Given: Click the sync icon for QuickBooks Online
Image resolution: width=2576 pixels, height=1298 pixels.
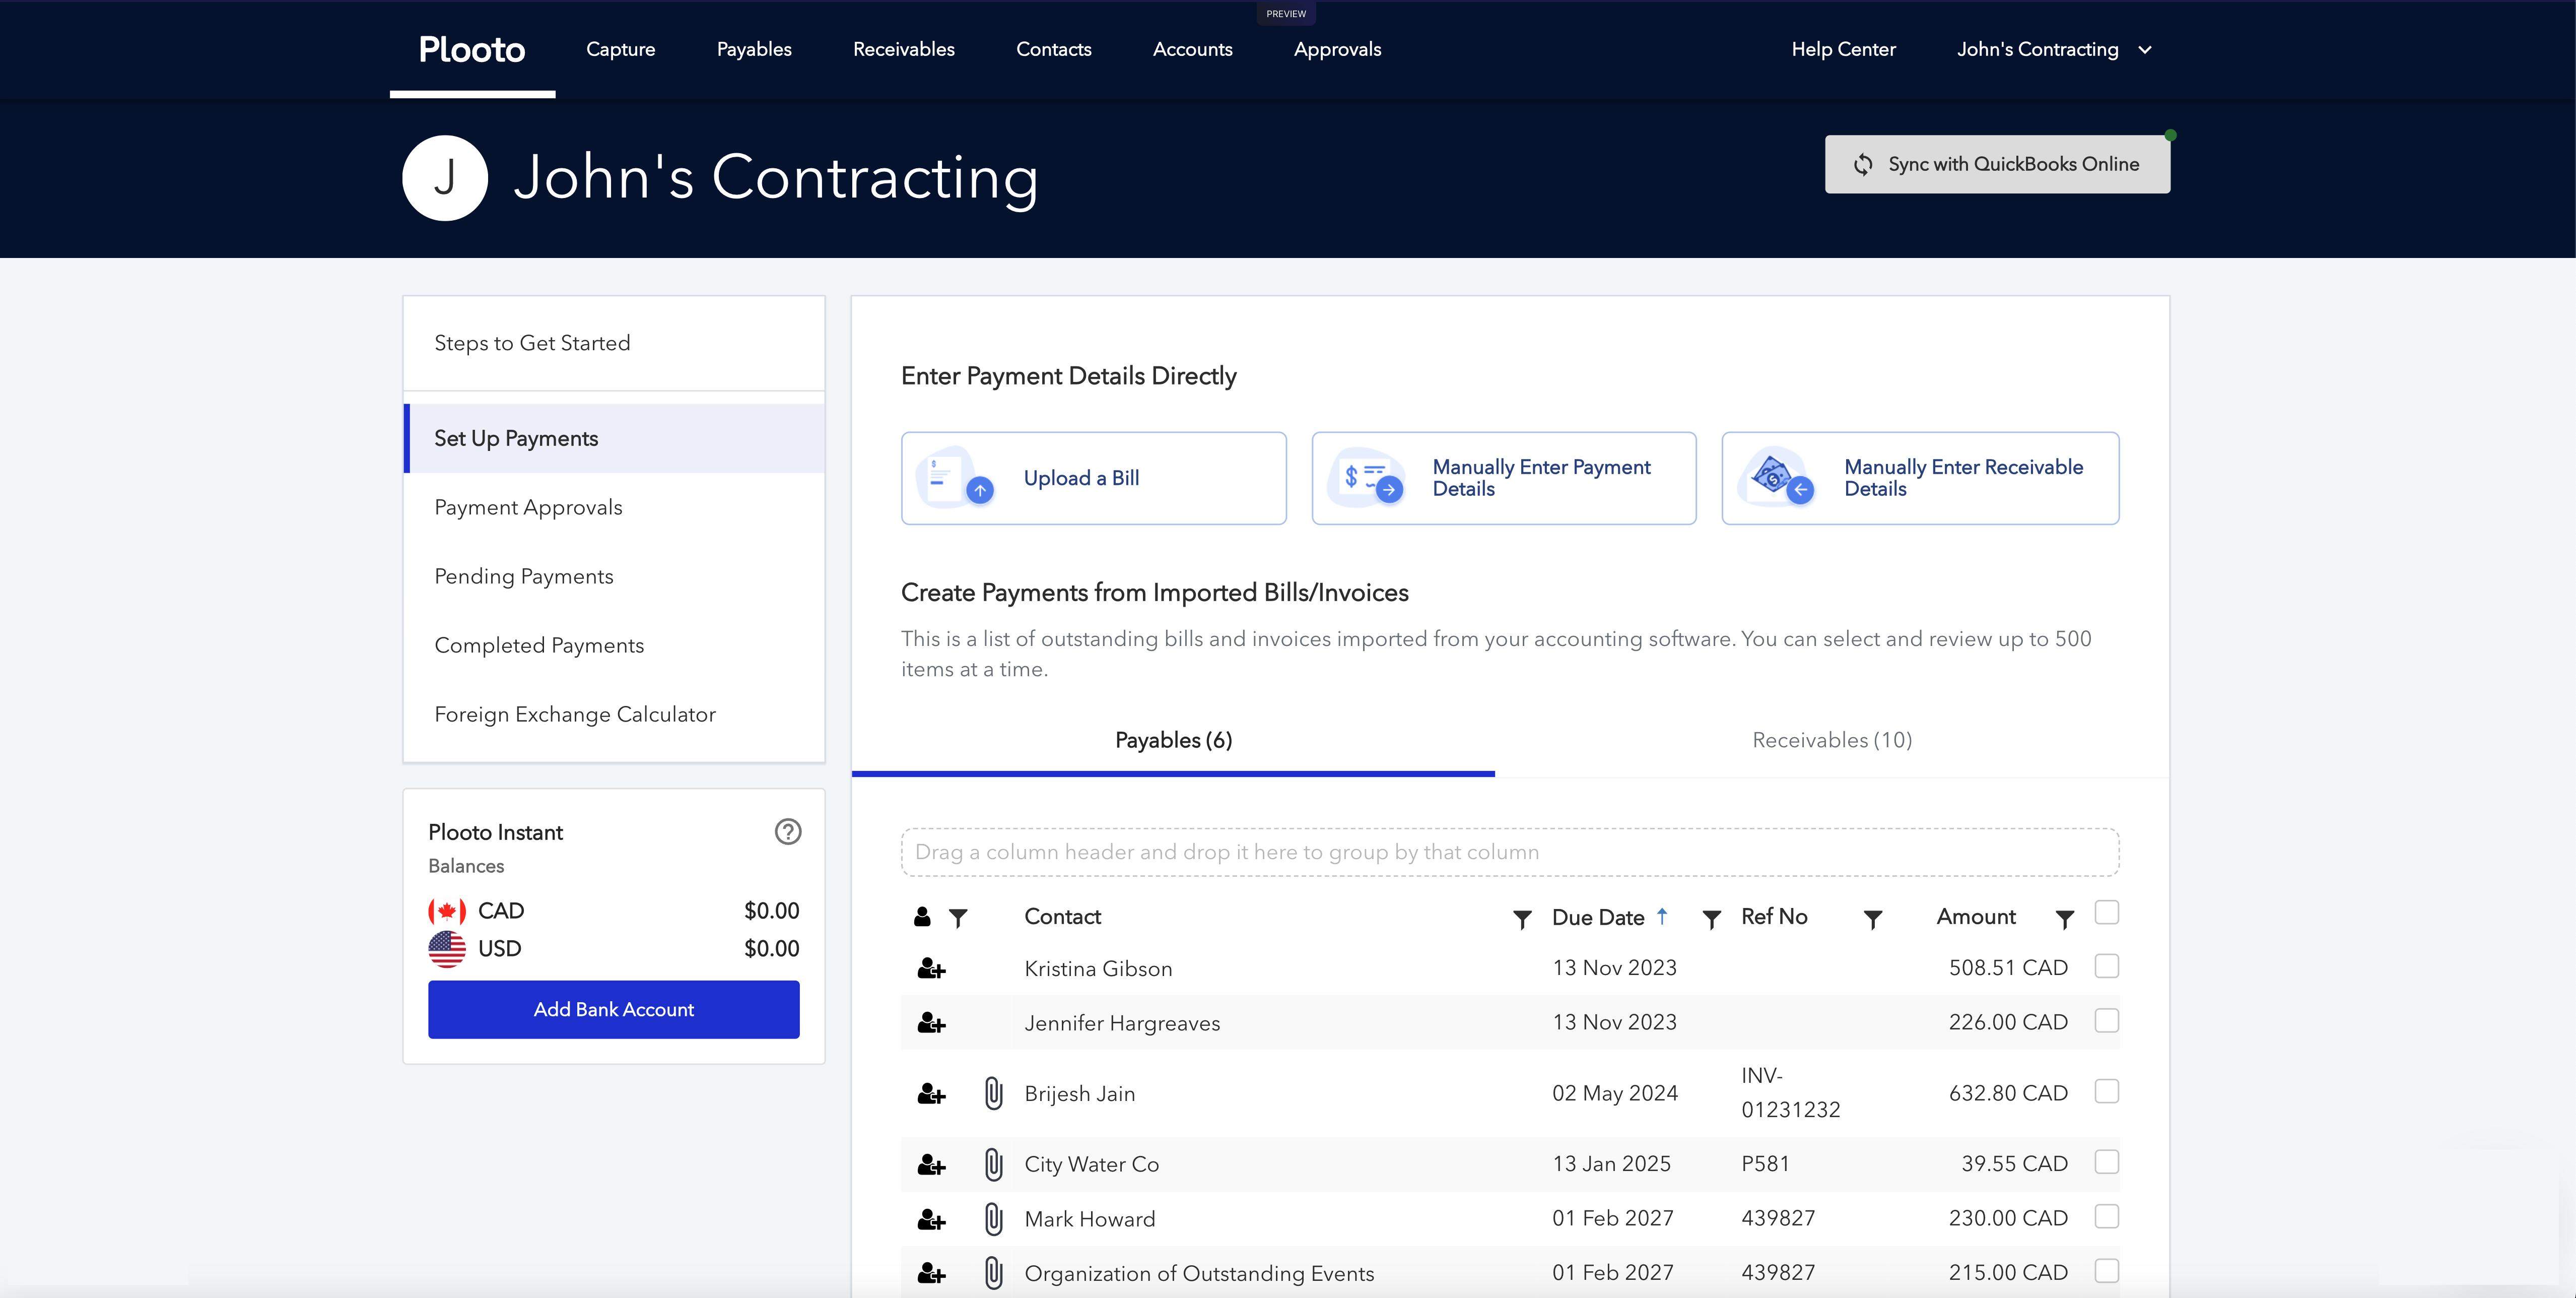Looking at the screenshot, I should pos(1863,165).
